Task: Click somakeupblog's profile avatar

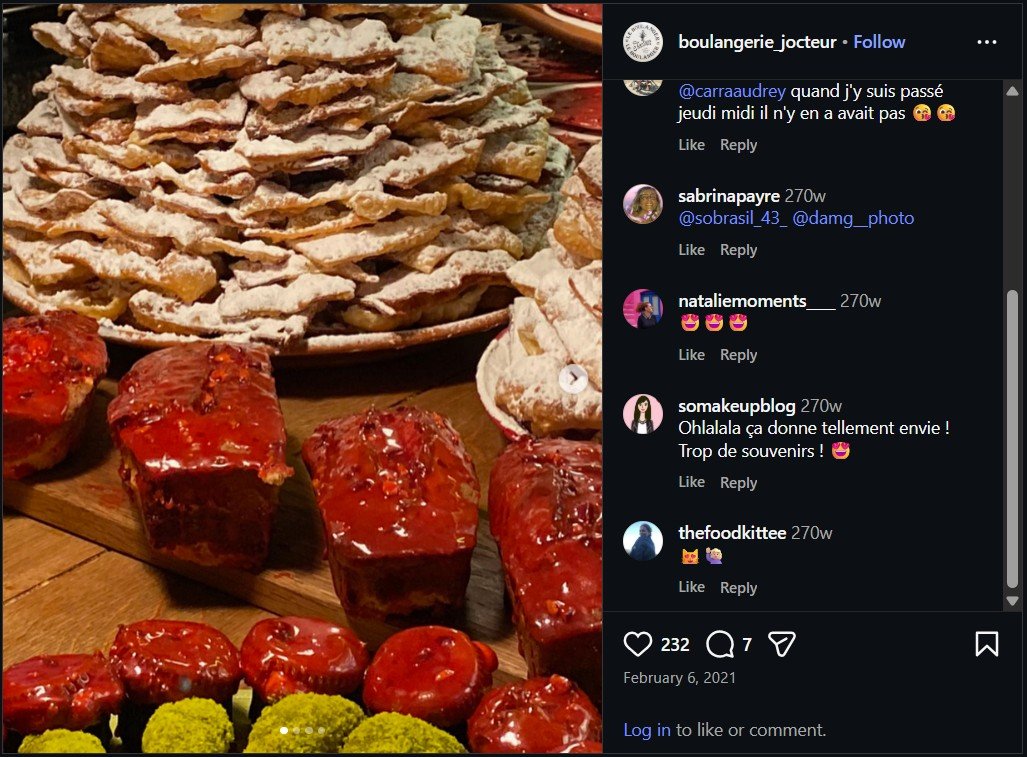Action: click(x=643, y=414)
